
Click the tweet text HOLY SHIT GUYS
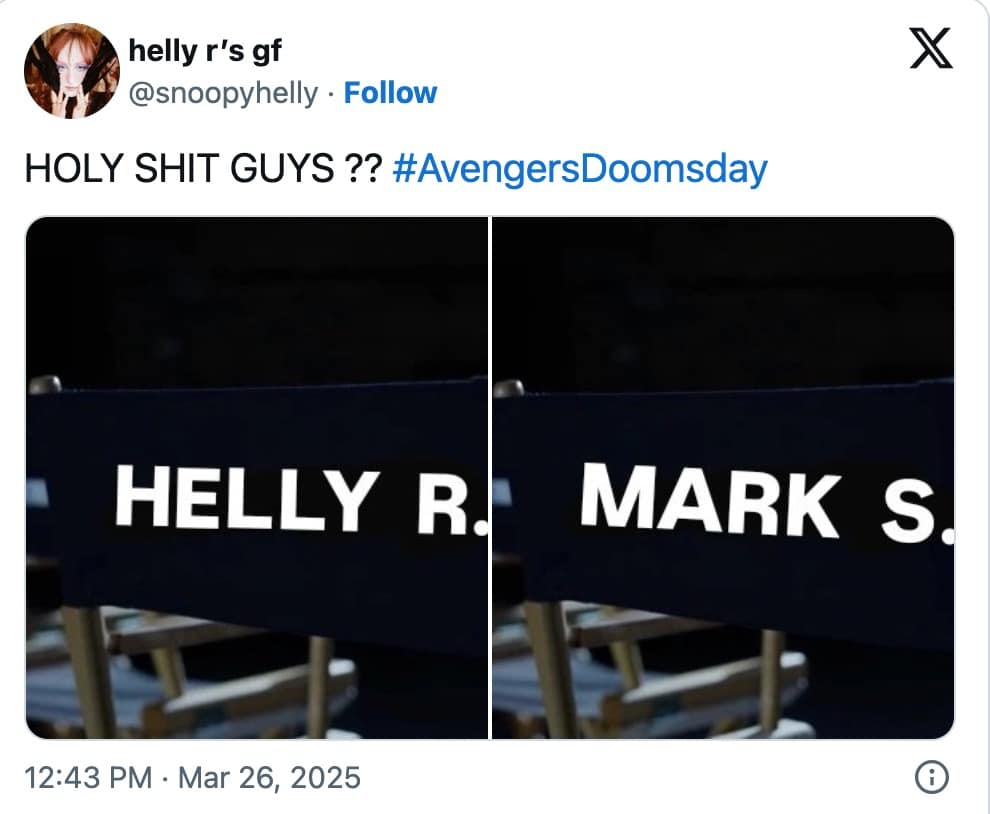(200, 169)
